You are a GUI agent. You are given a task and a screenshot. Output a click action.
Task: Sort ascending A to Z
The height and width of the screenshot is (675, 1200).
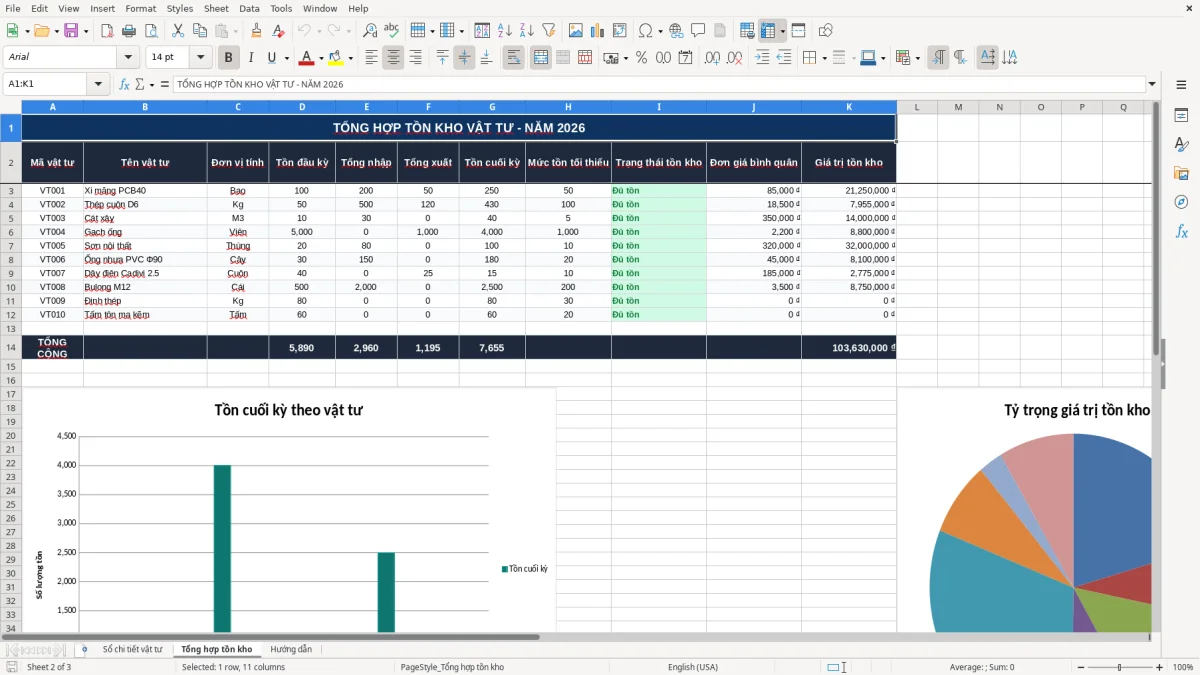(505, 31)
